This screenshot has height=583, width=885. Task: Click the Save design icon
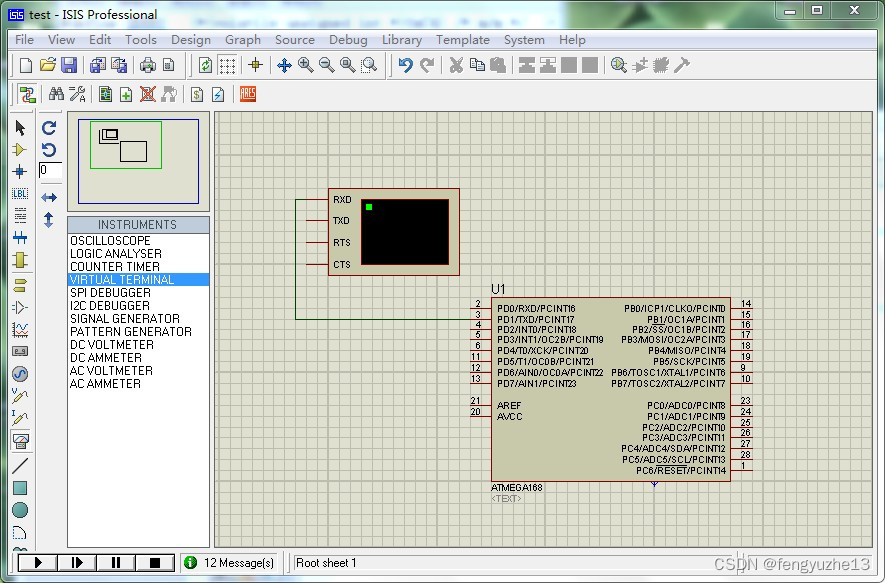(69, 65)
